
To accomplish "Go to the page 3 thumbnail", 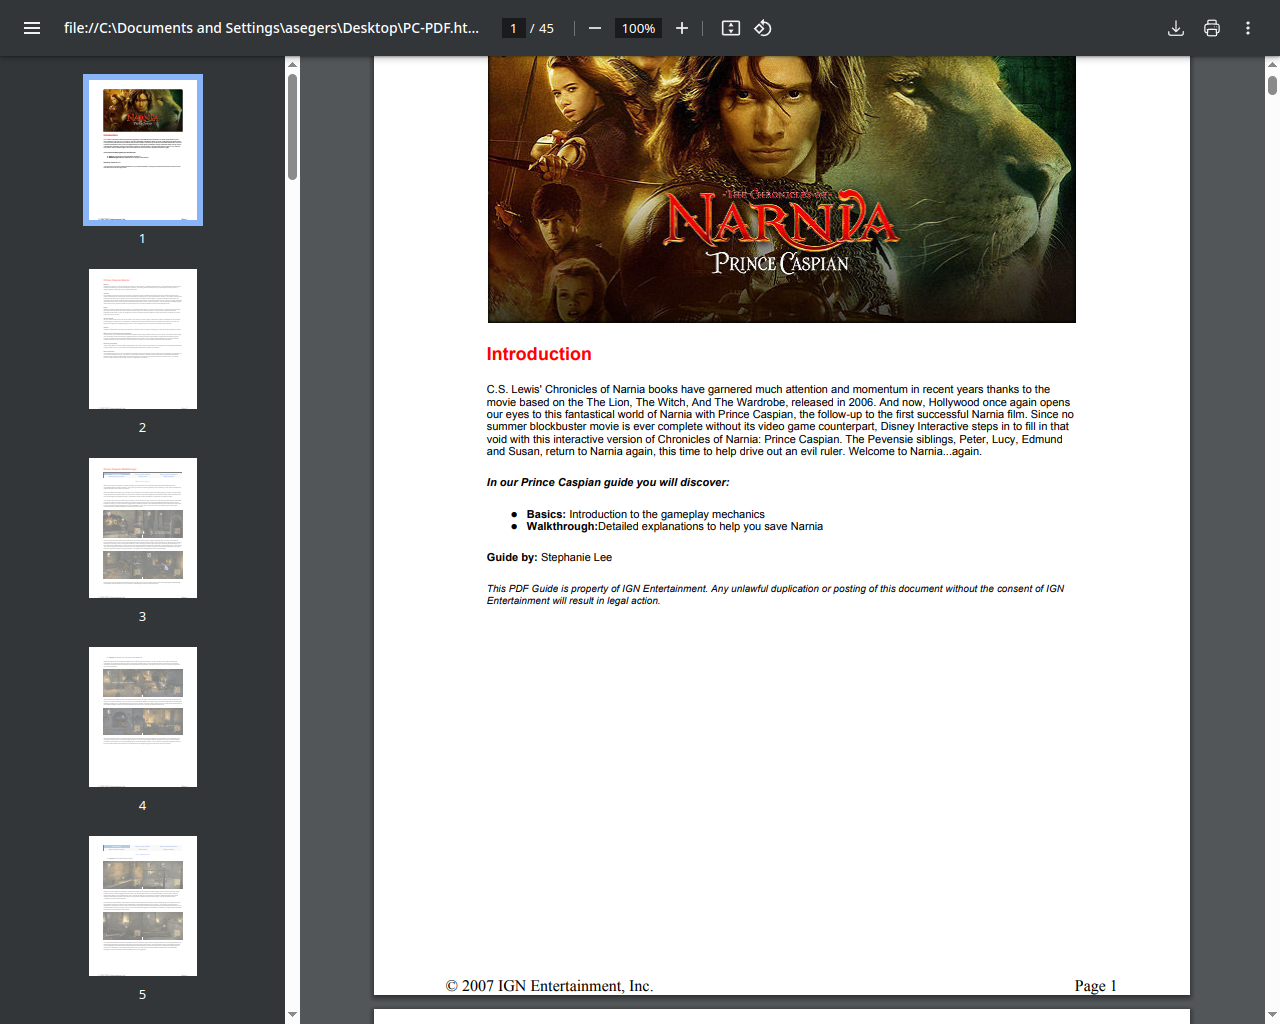I will tap(143, 528).
